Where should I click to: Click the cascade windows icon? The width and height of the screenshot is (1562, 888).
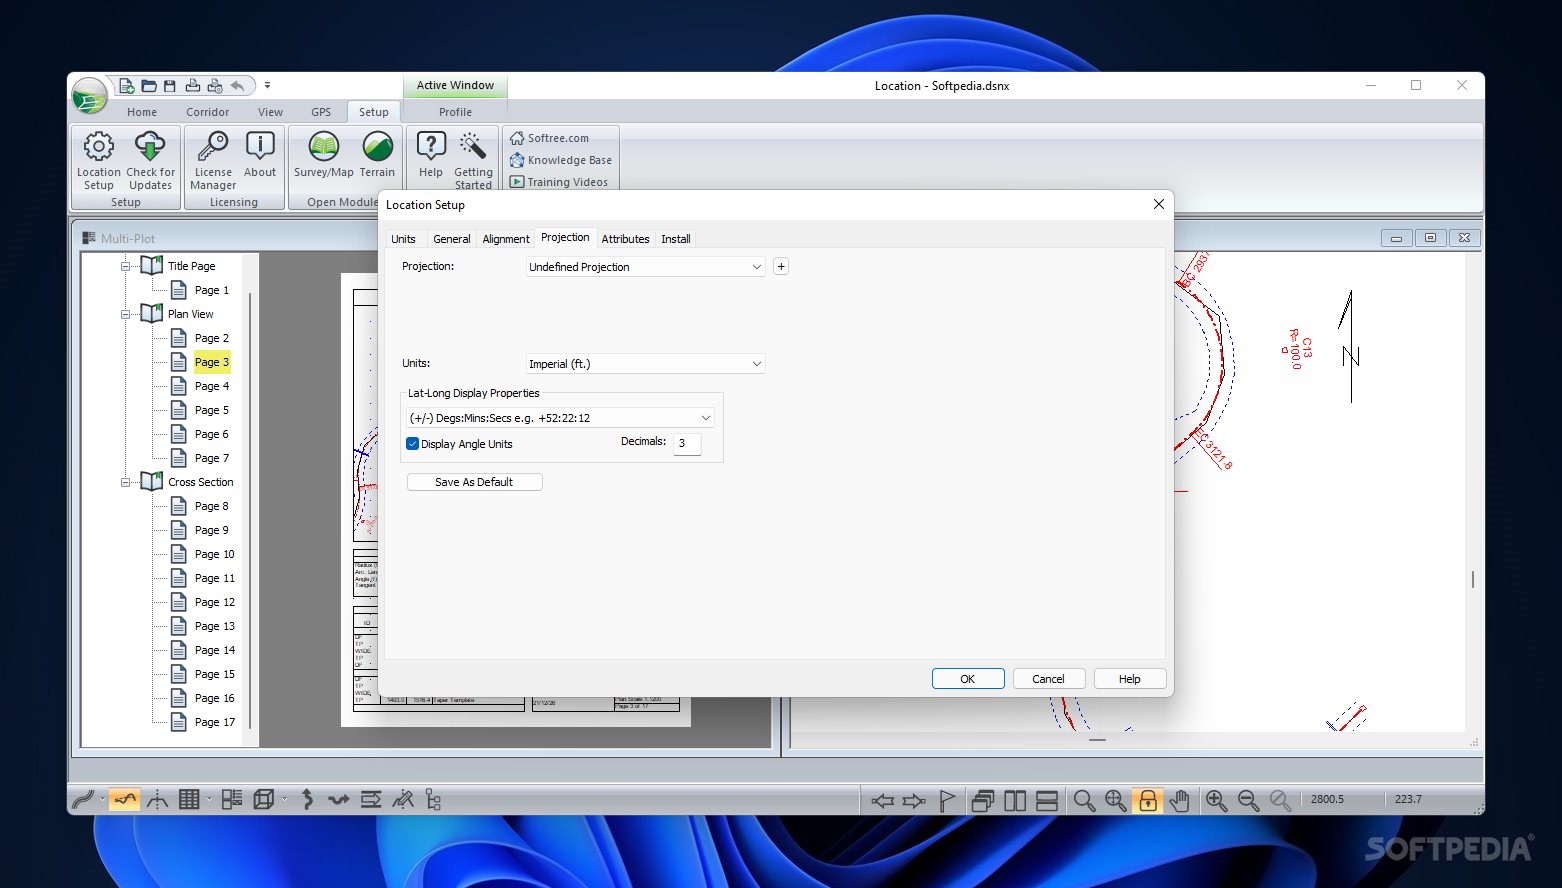(x=982, y=800)
